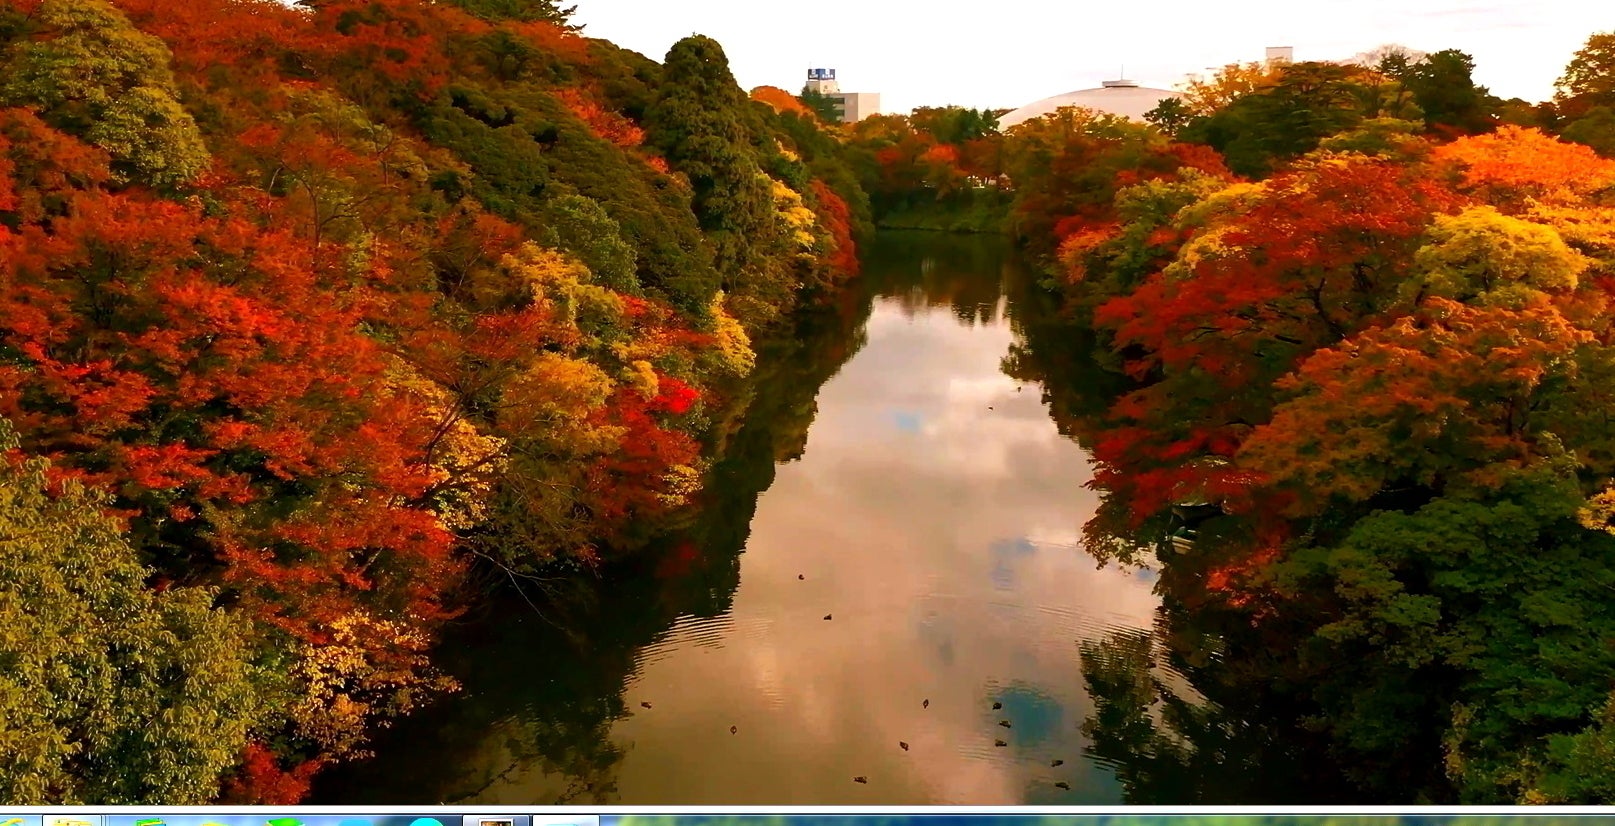
Task: Click the first green taskbar icon after Explorer
Action: coord(150,822)
